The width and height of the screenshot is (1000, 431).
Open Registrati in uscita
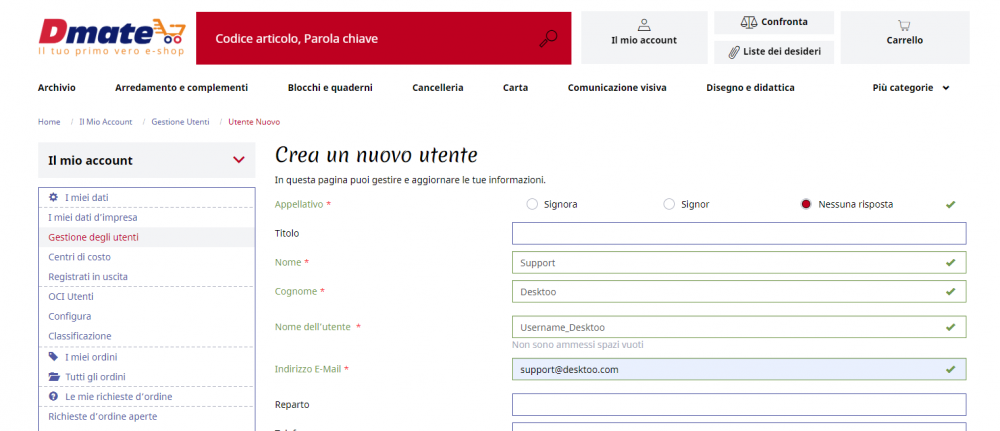(87, 277)
